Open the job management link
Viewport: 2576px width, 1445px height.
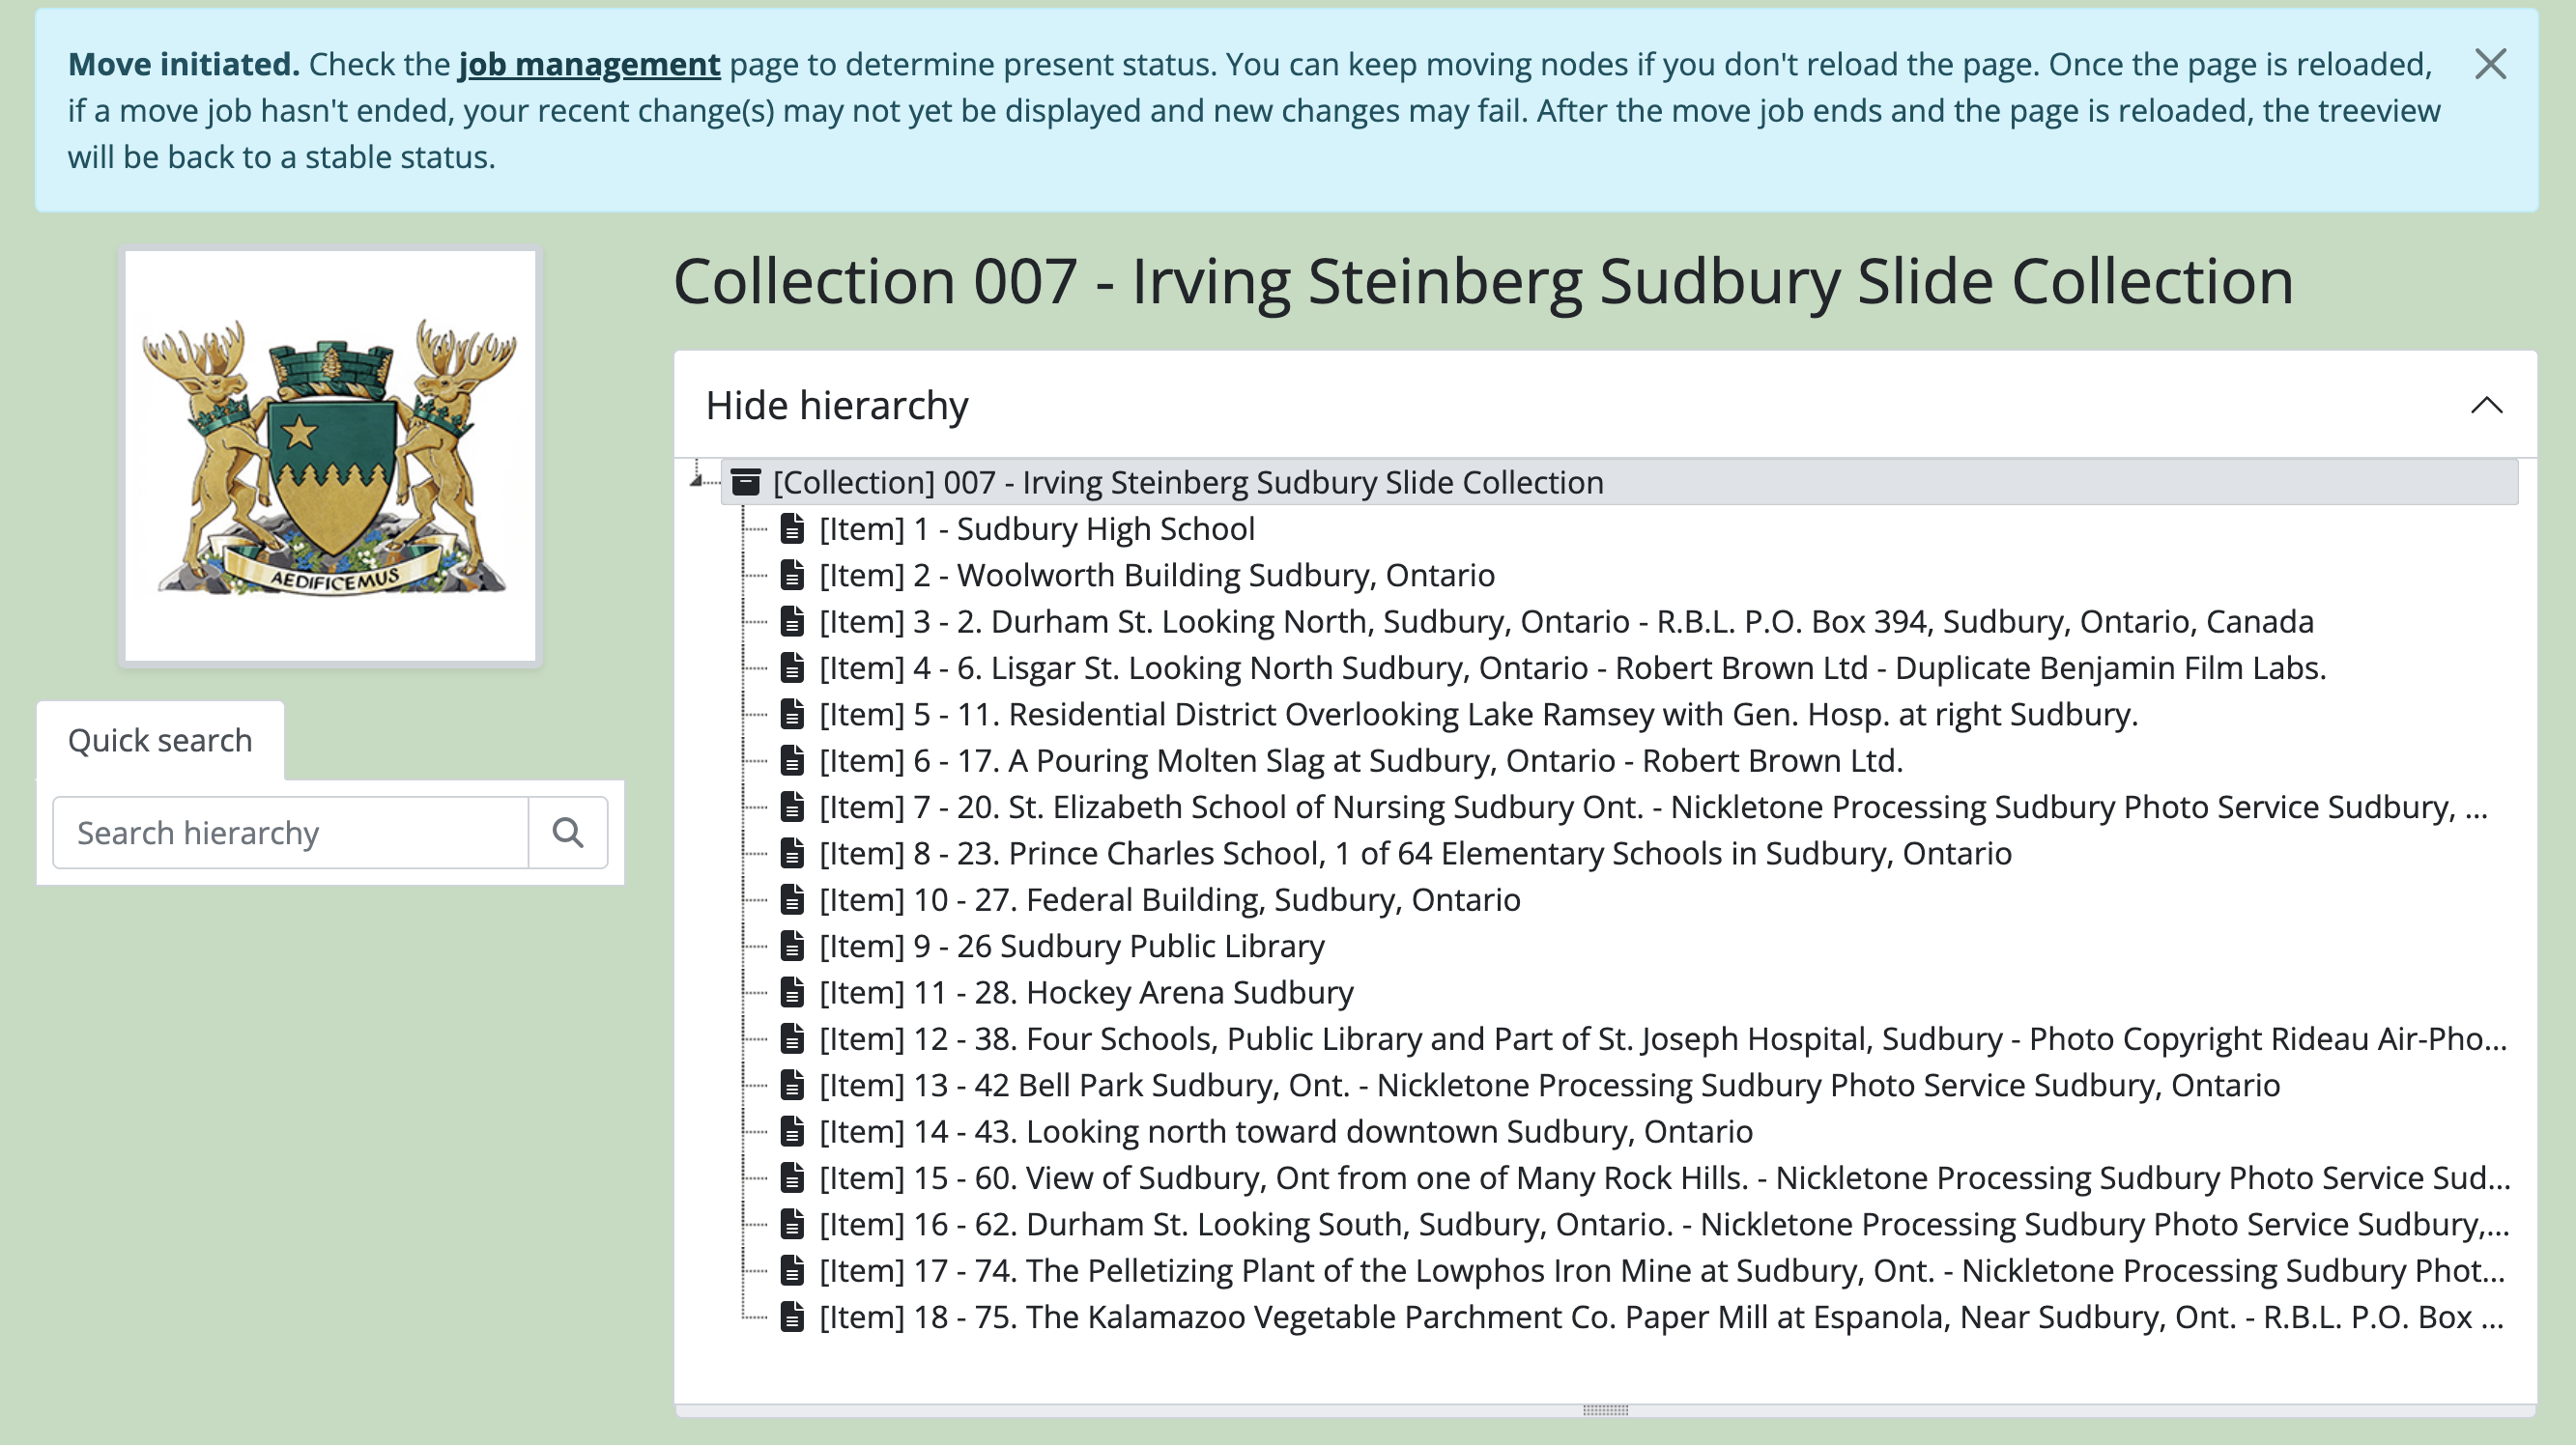(x=589, y=64)
